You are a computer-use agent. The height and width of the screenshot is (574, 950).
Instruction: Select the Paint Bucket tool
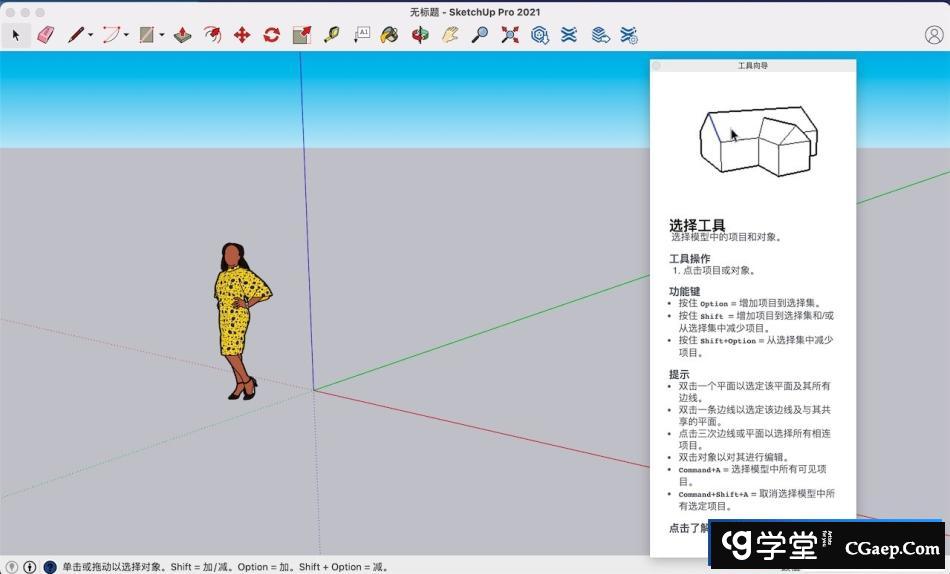(390, 35)
